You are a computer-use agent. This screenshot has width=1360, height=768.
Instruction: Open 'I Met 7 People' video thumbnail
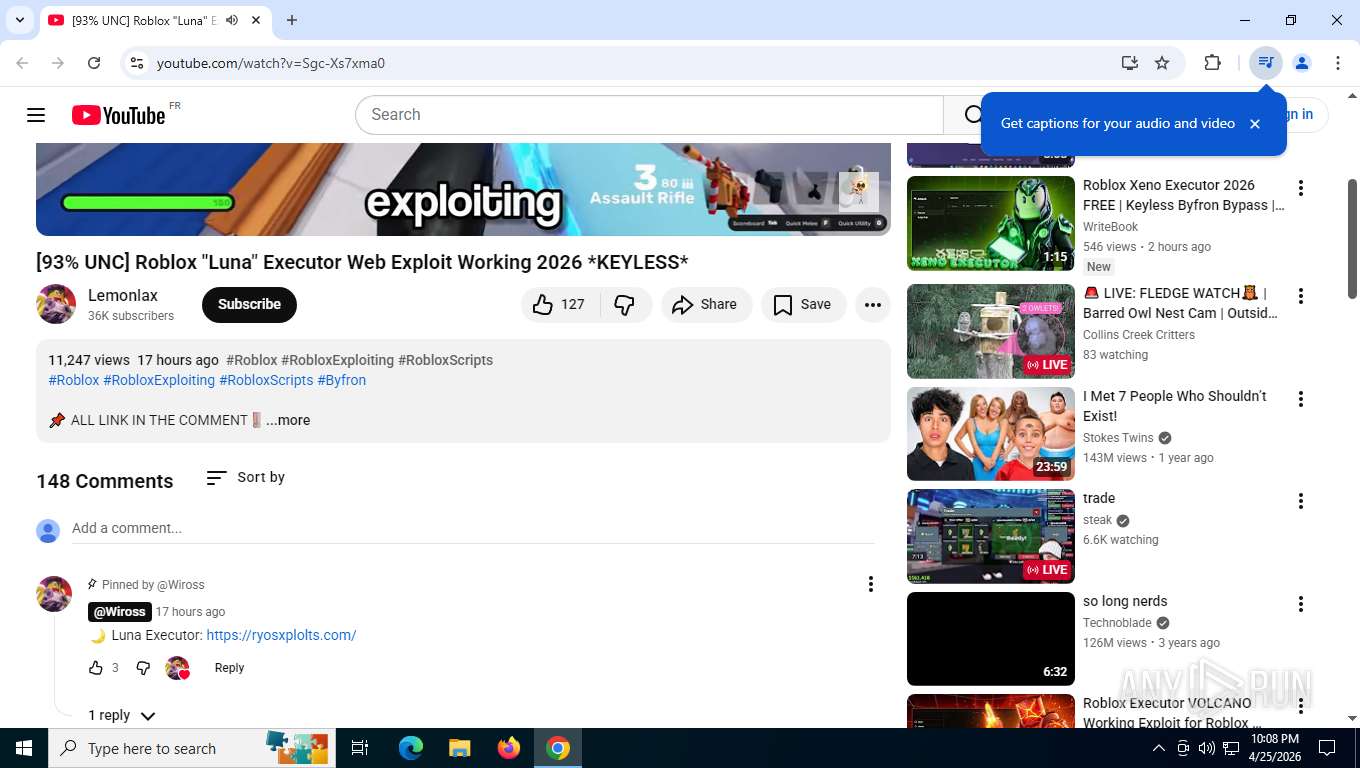(x=991, y=434)
